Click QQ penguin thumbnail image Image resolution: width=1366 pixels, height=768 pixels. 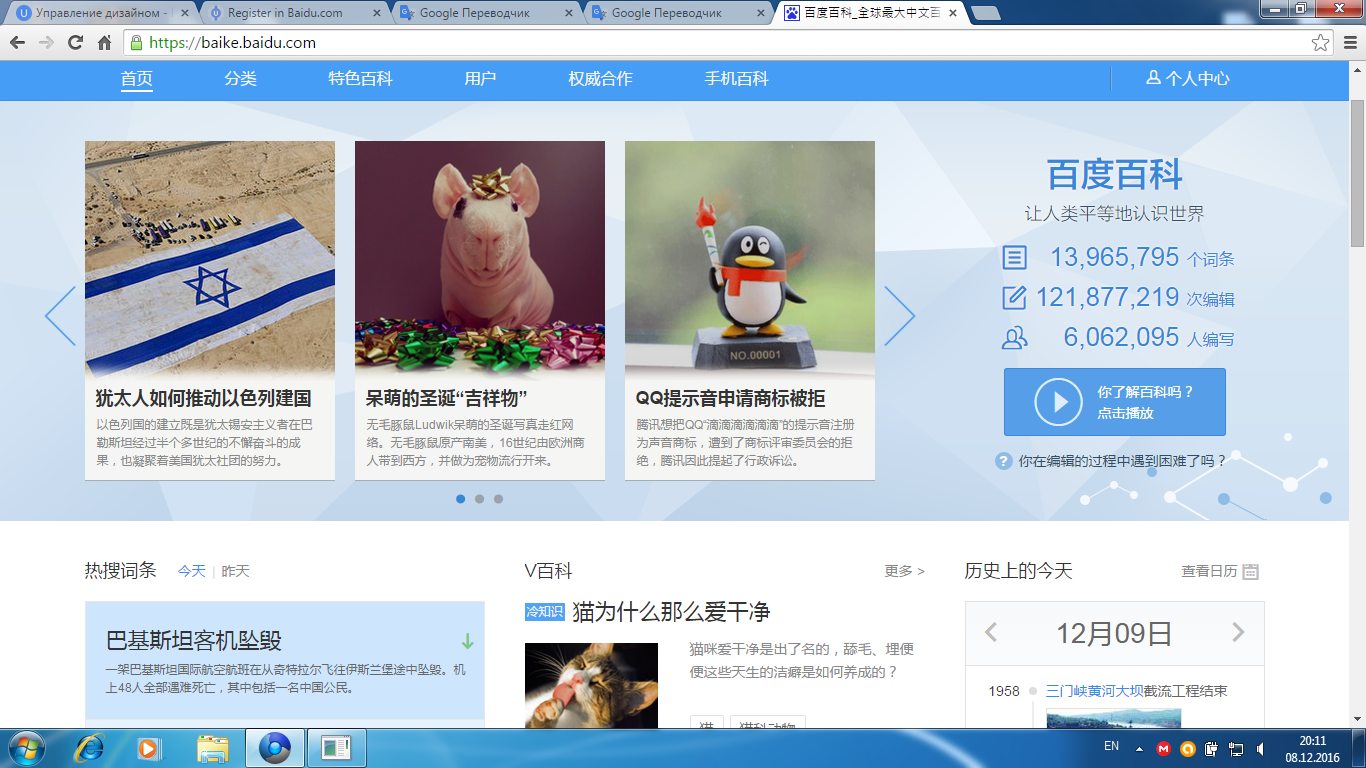(750, 258)
